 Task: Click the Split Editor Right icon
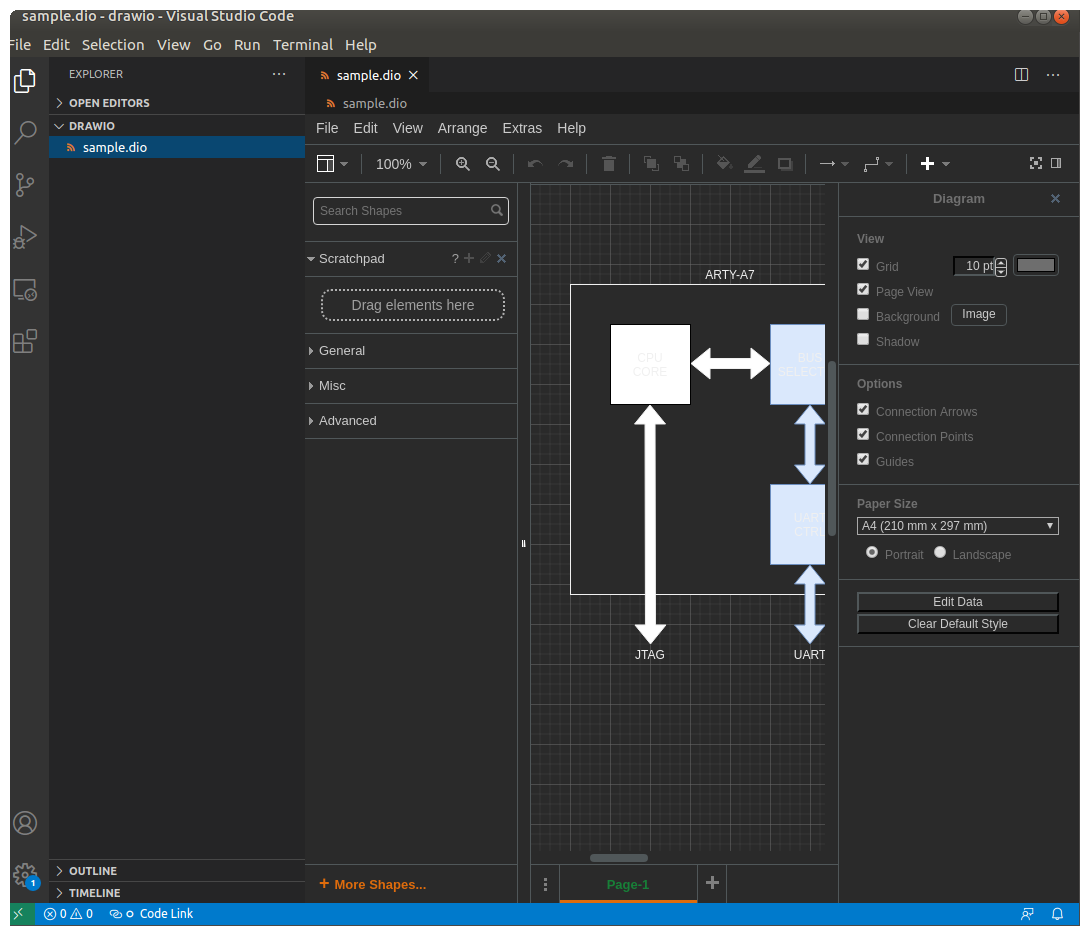[x=1021, y=75]
